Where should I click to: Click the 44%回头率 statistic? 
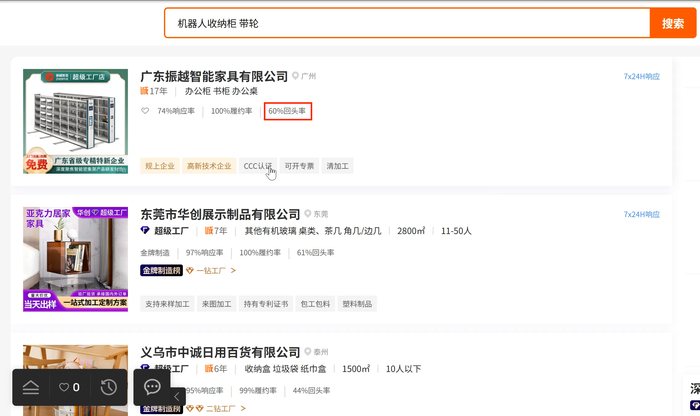[311, 391]
